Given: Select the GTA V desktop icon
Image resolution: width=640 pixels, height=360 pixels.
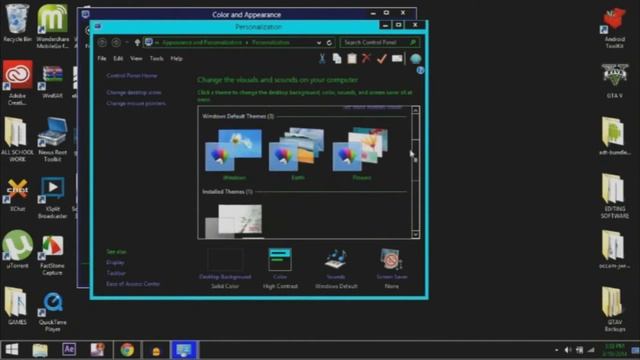Looking at the screenshot, I should [615, 81].
